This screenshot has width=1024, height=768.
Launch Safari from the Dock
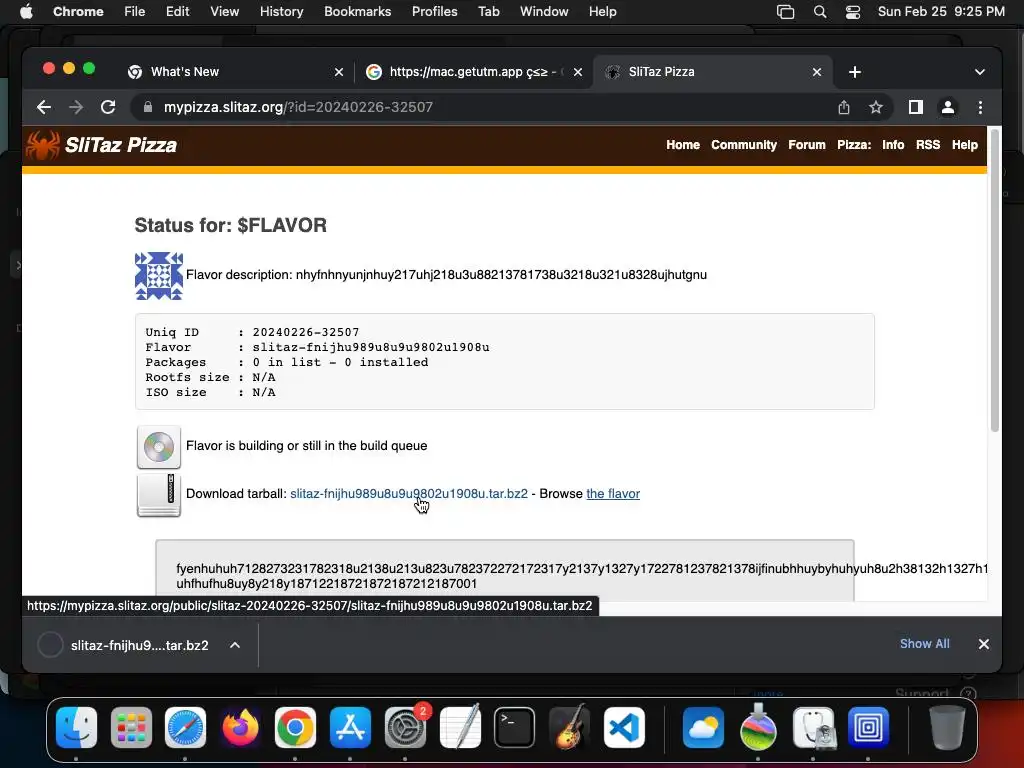tap(185, 727)
